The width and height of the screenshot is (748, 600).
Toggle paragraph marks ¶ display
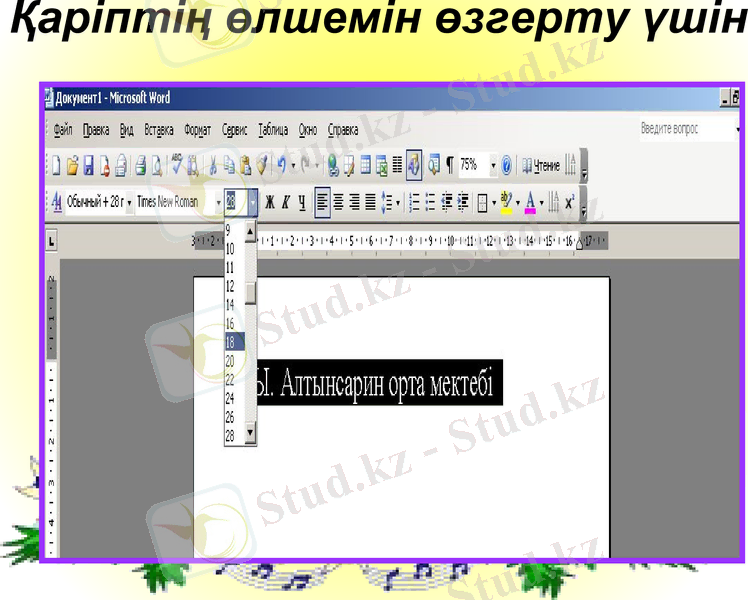pos(450,166)
